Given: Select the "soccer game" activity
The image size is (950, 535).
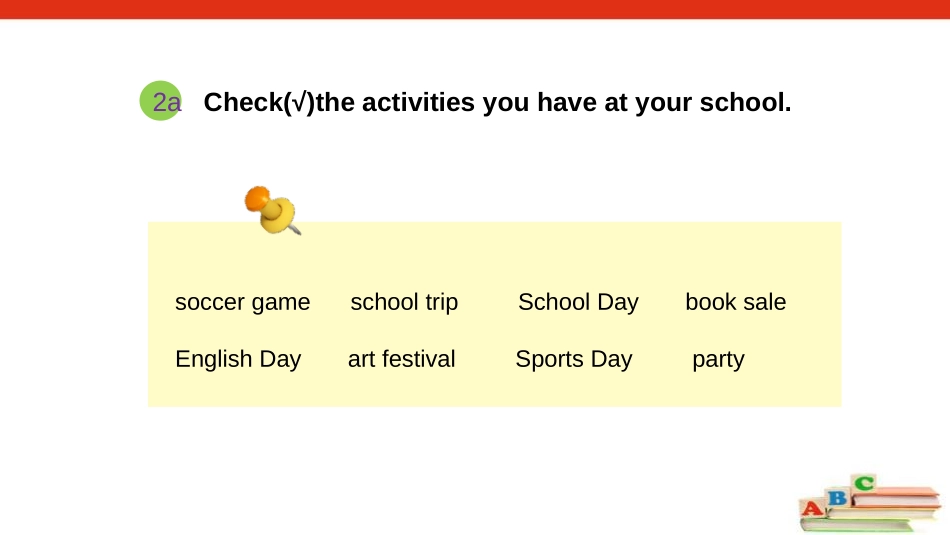Looking at the screenshot, I should pyautogui.click(x=242, y=302).
